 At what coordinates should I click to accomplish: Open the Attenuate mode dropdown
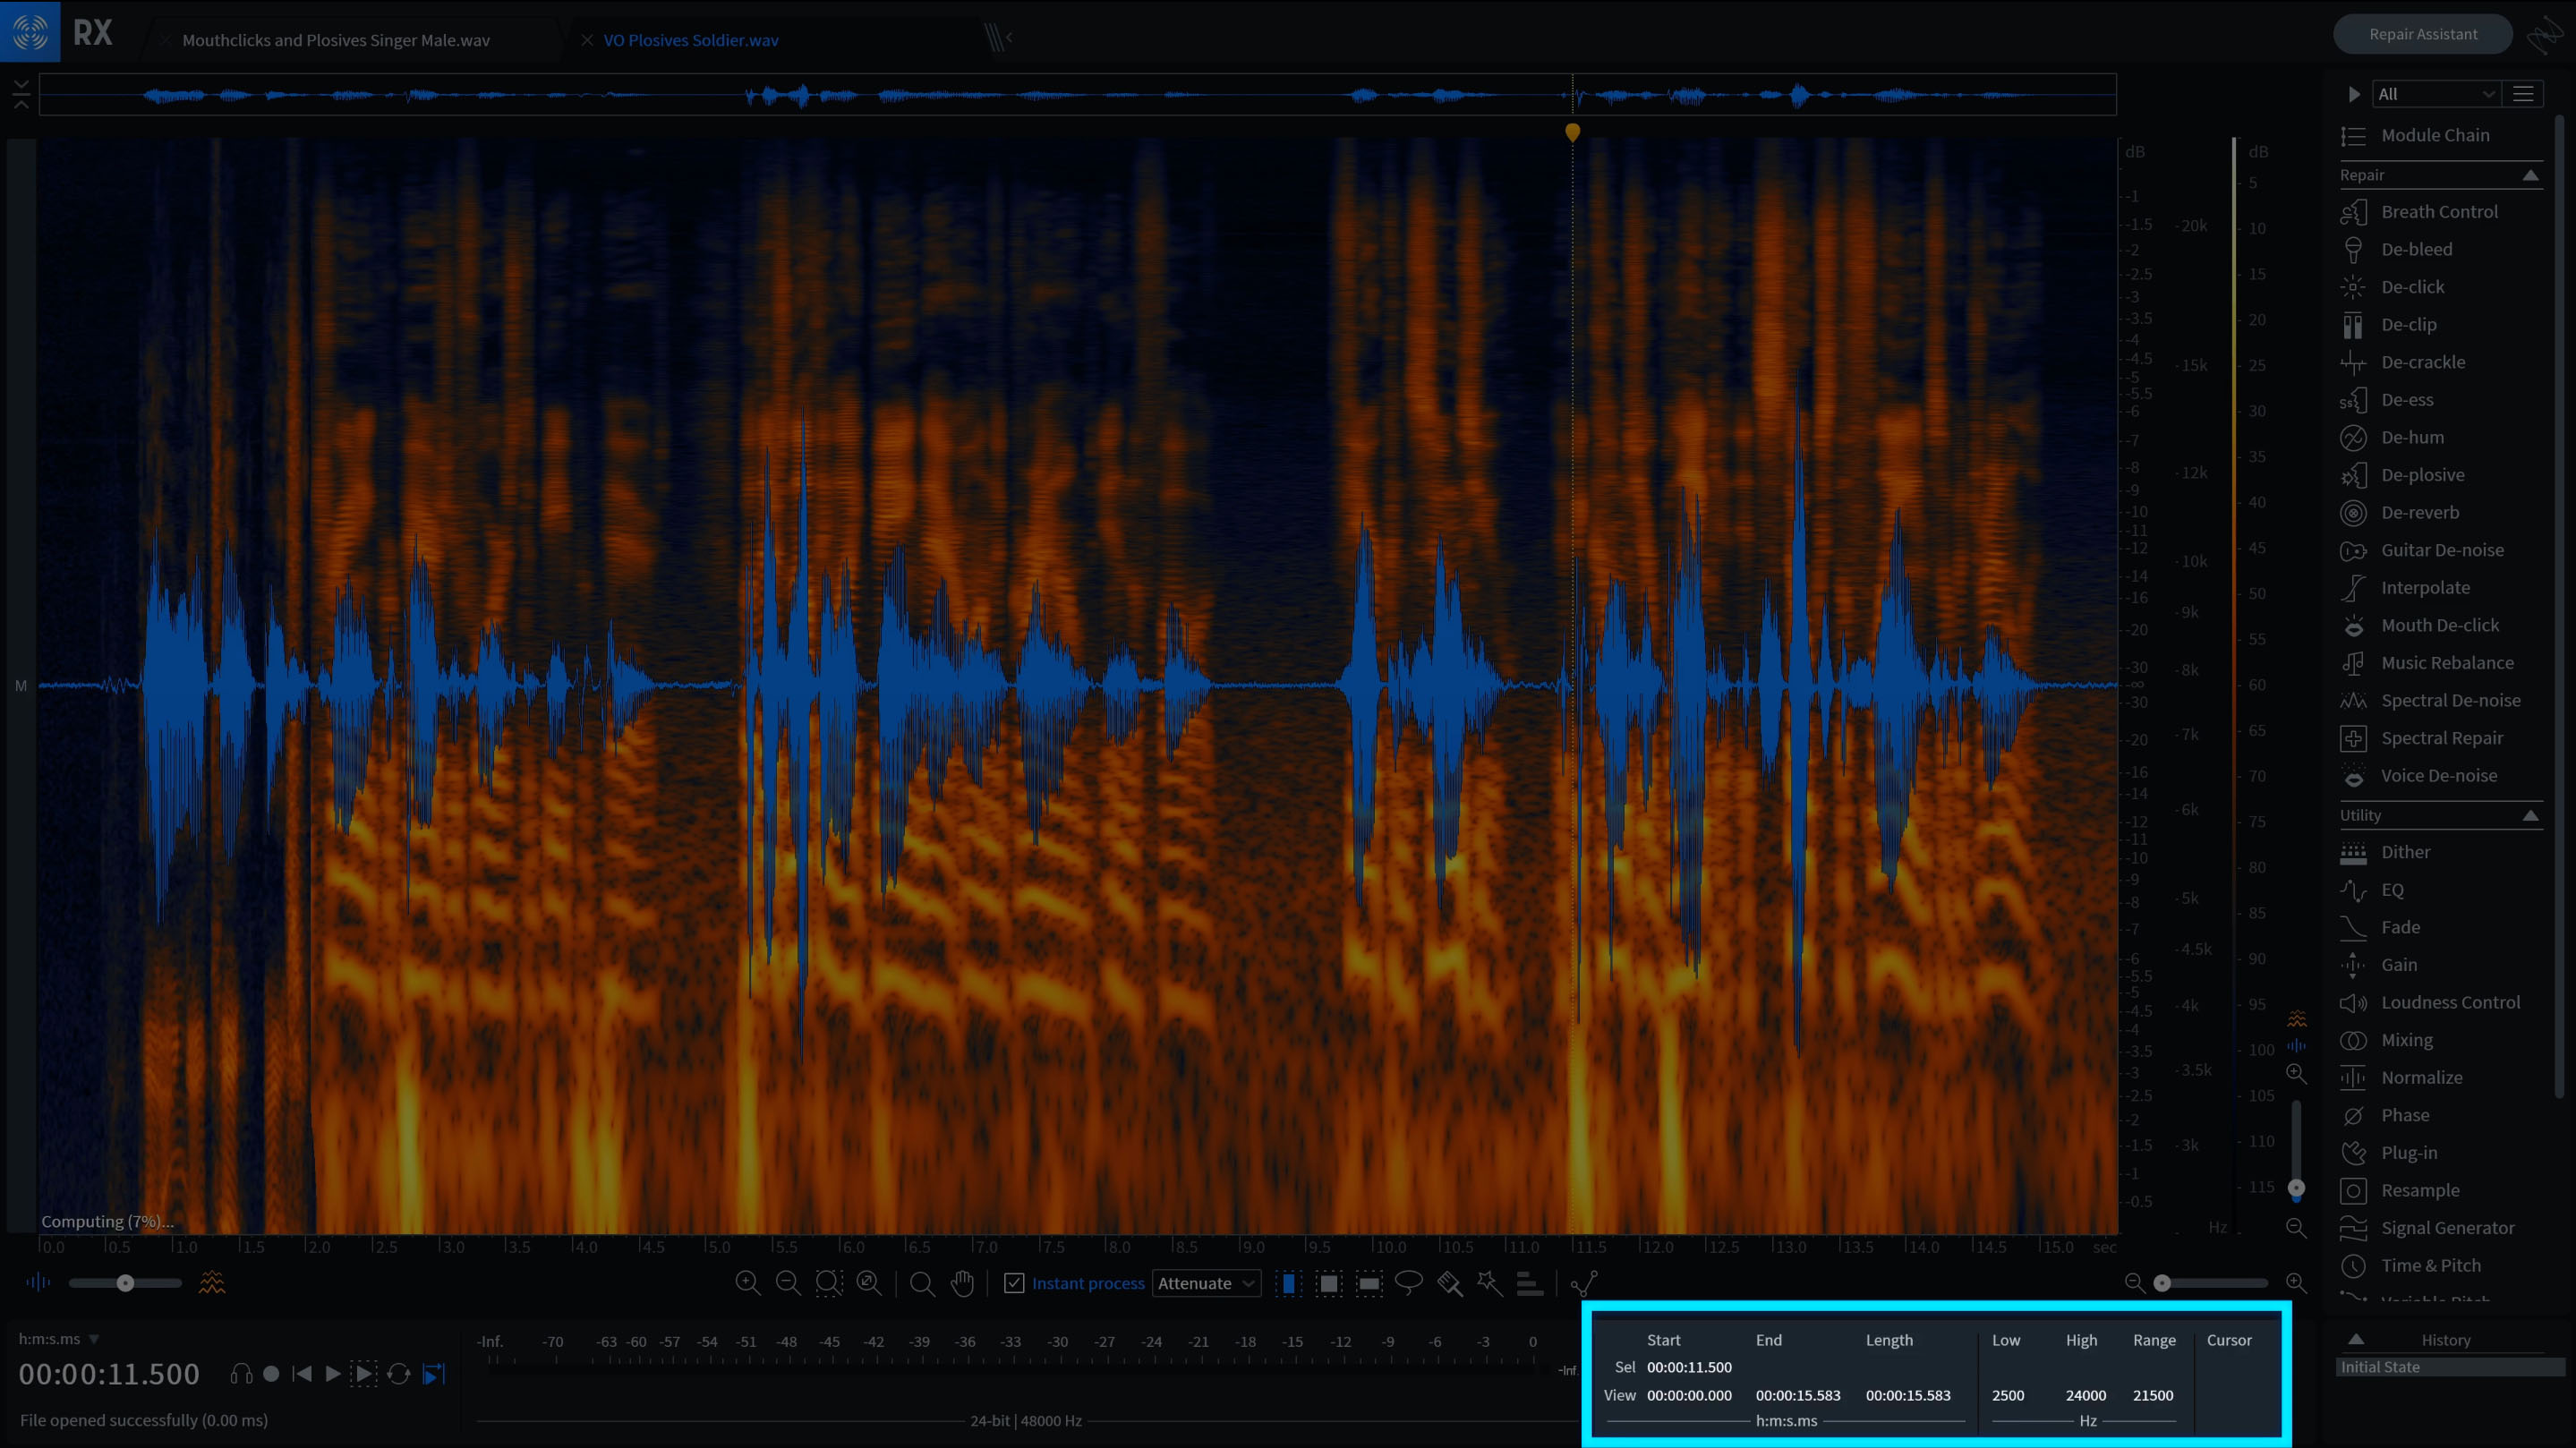point(1206,1283)
